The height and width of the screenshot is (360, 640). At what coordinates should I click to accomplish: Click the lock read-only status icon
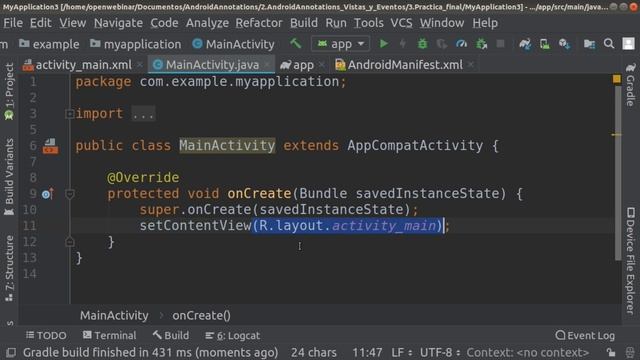click(611, 352)
